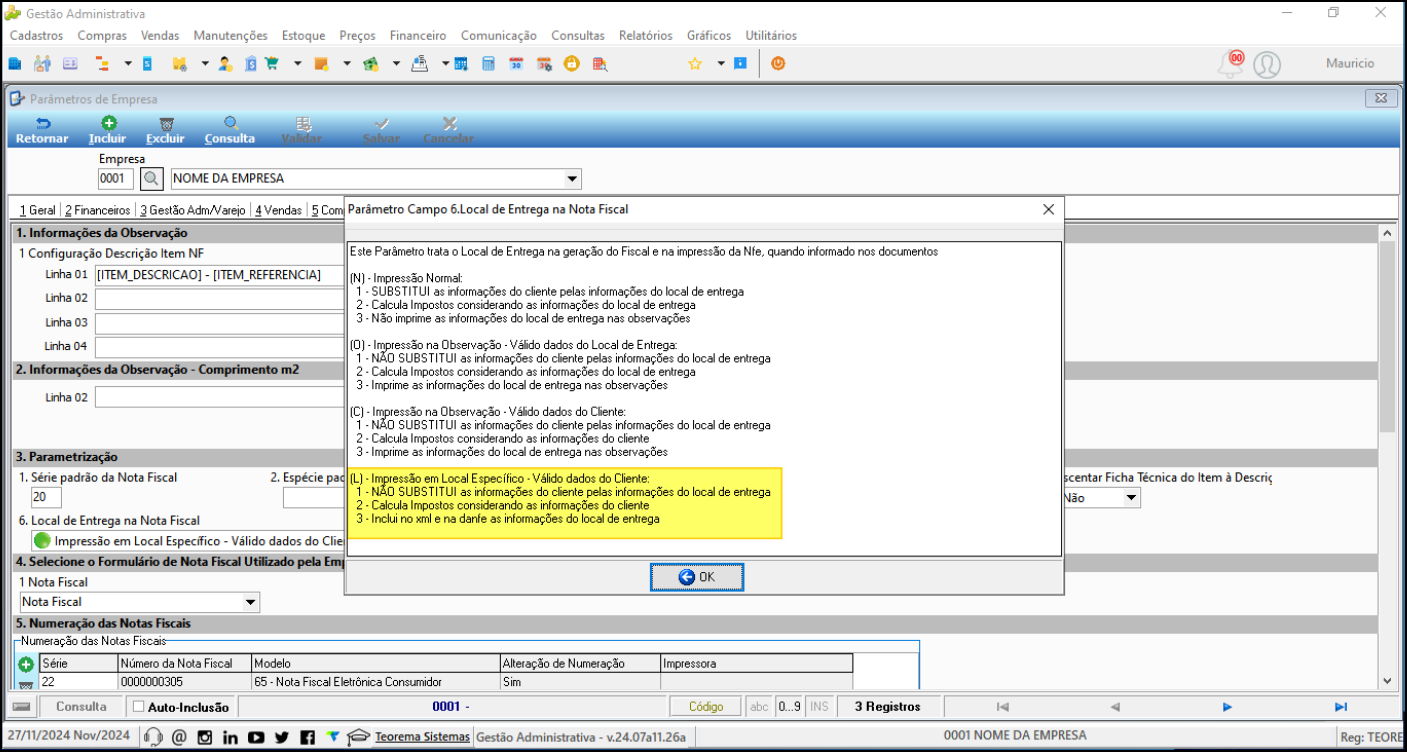The height and width of the screenshot is (752, 1407).
Task: Open the Financeiro menu
Action: (418, 35)
